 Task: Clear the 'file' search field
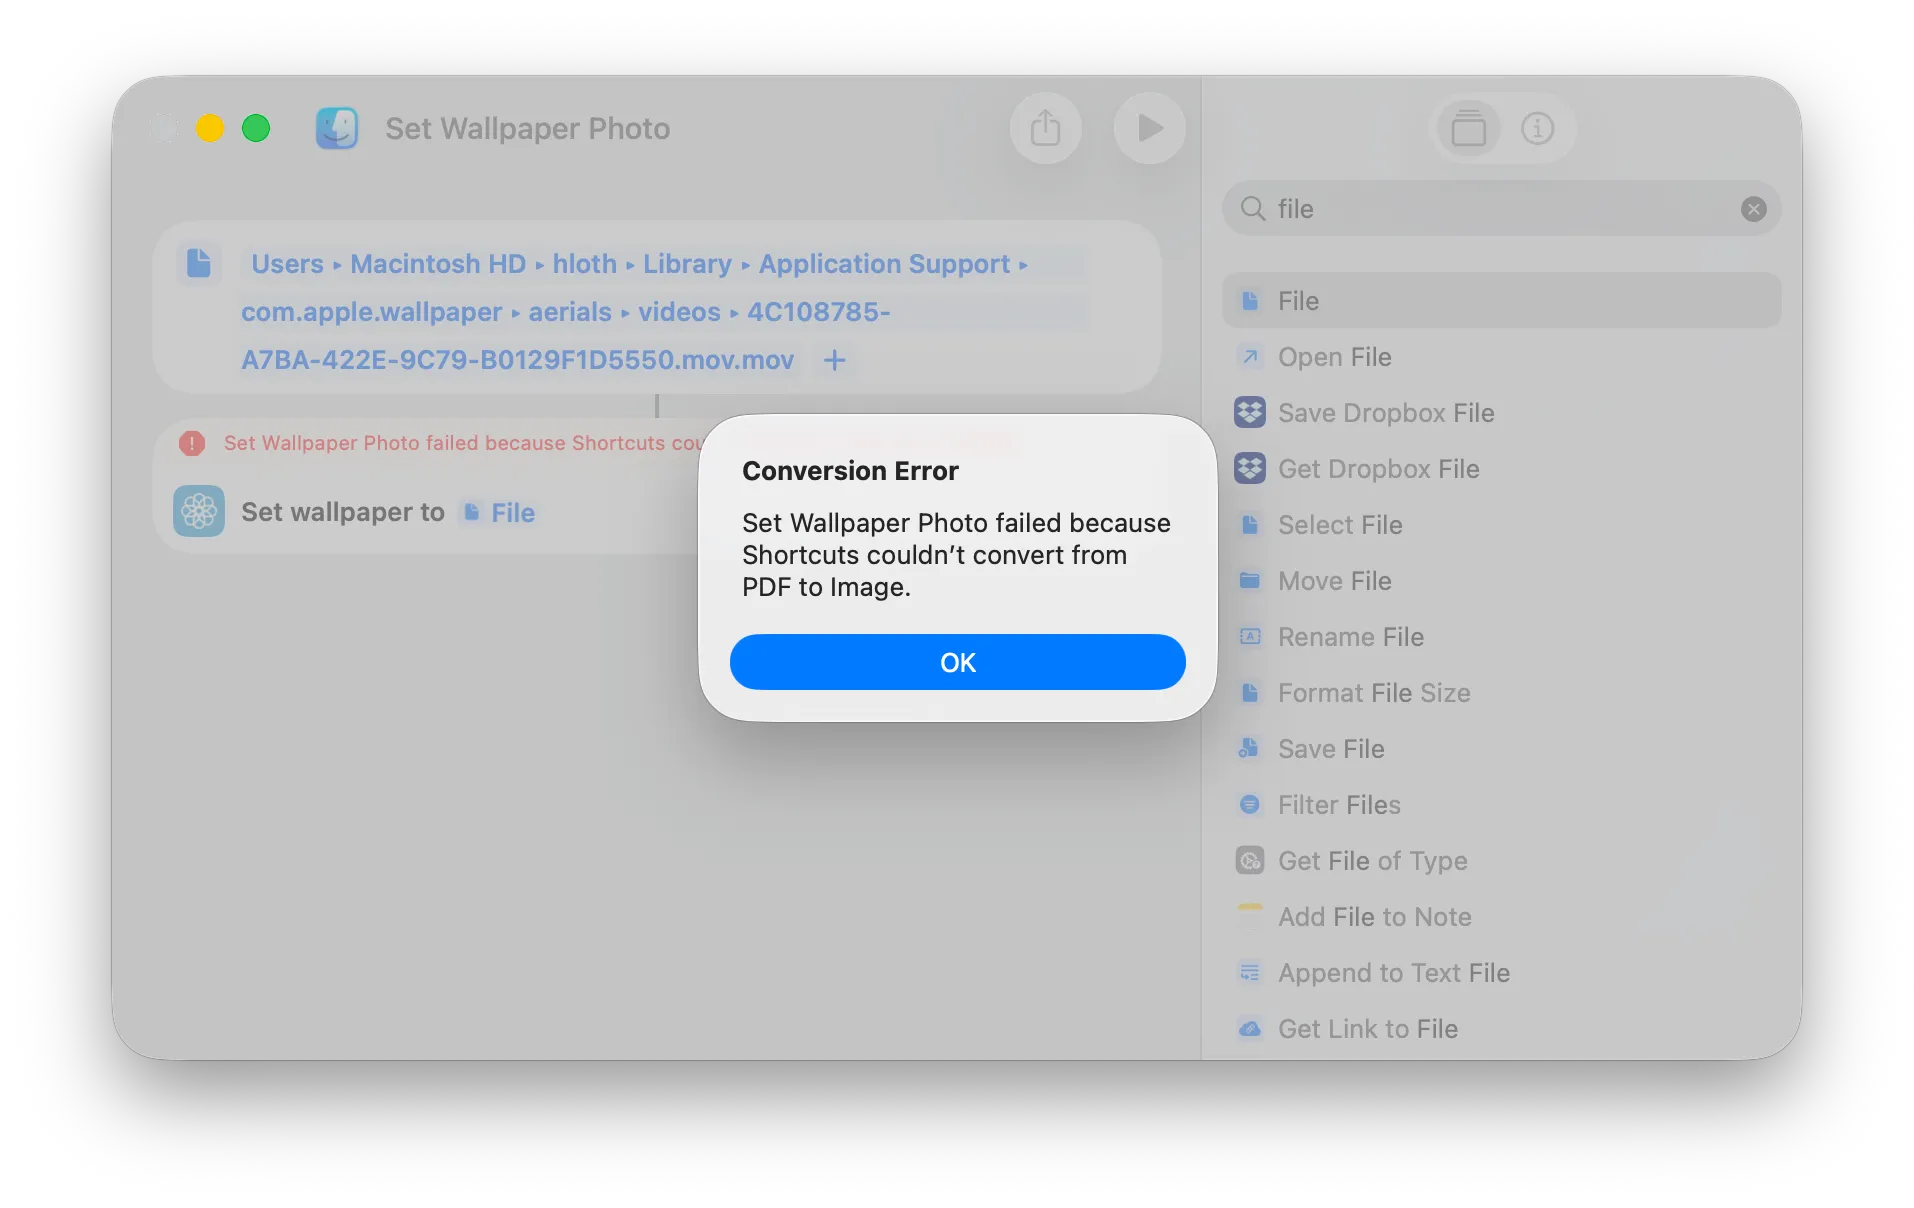pos(1753,209)
